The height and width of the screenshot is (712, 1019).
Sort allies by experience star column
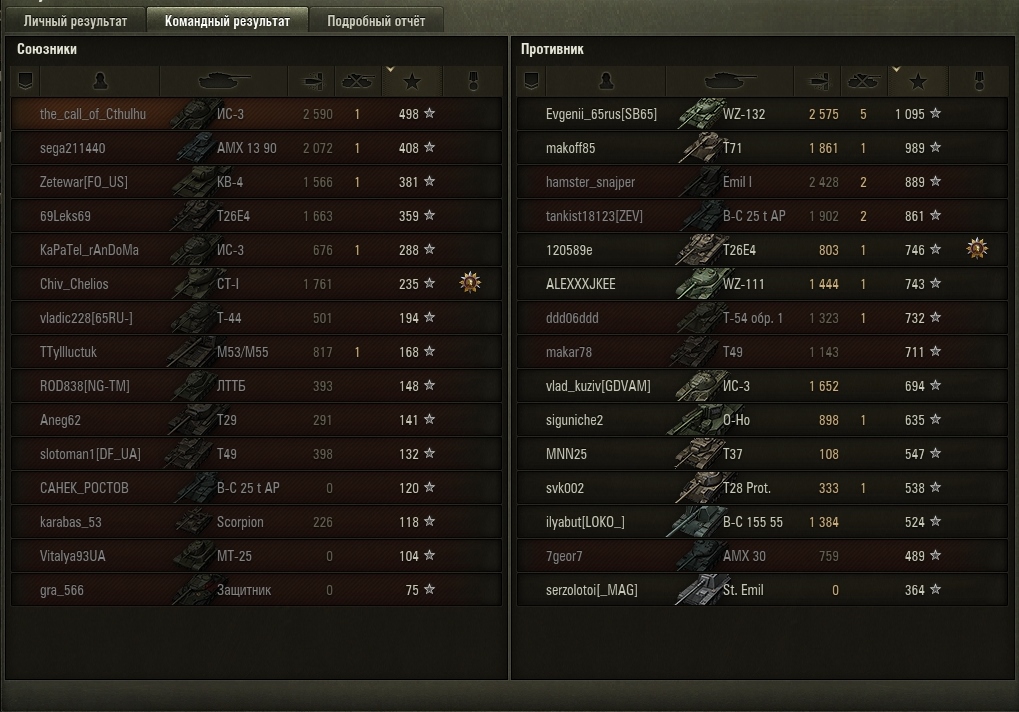pyautogui.click(x=412, y=81)
